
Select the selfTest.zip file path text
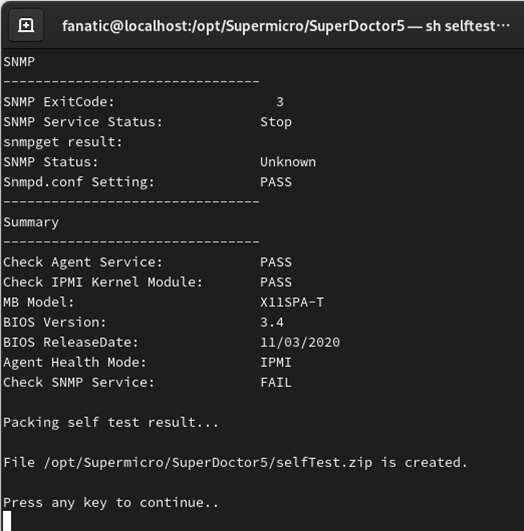208,463
